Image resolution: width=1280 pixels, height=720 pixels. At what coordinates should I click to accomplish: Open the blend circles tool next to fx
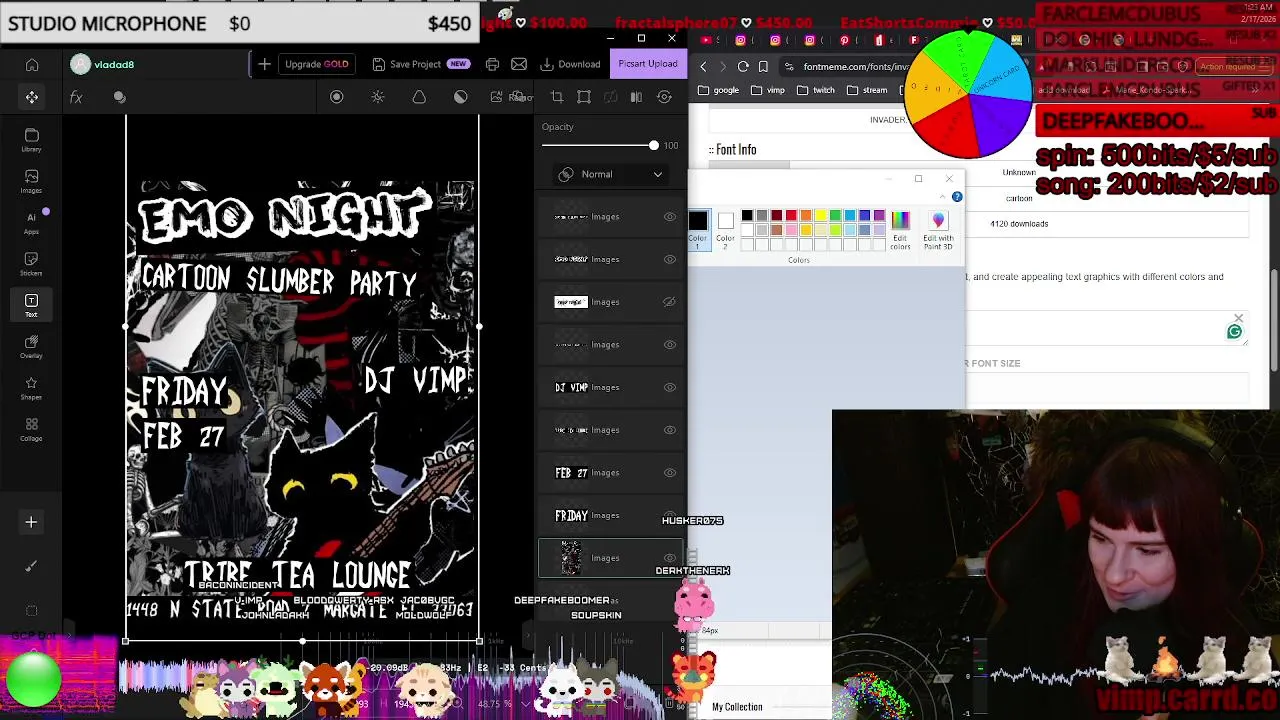[x=119, y=97]
